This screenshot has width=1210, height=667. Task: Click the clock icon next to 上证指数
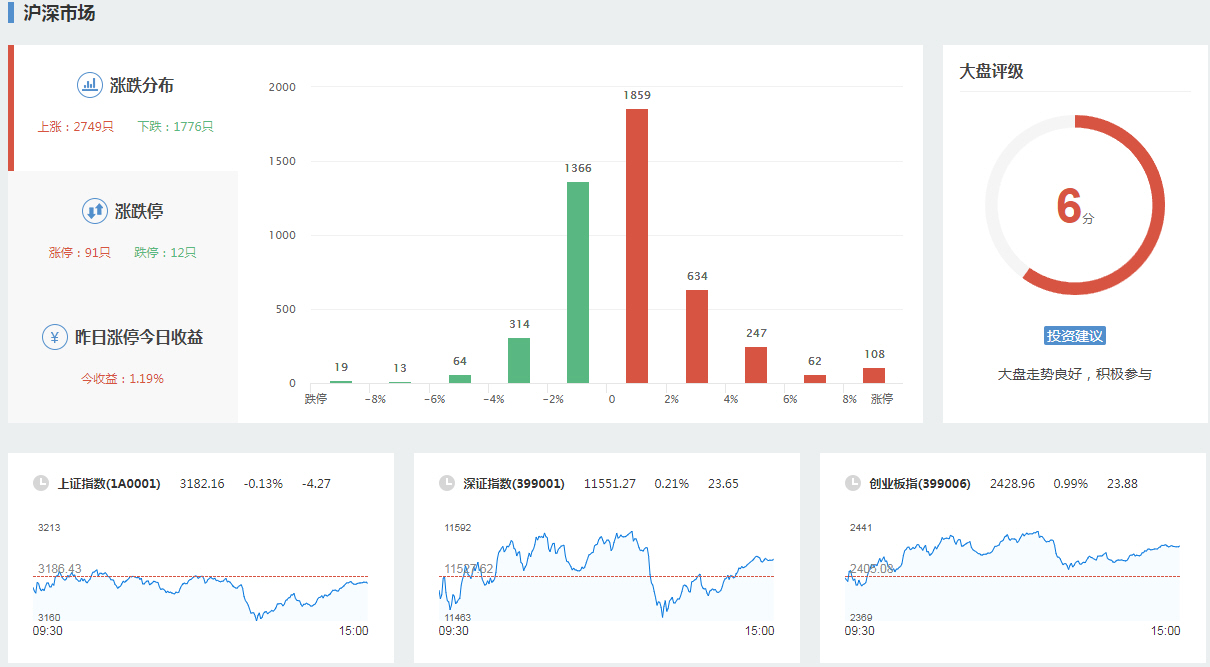(x=41, y=483)
